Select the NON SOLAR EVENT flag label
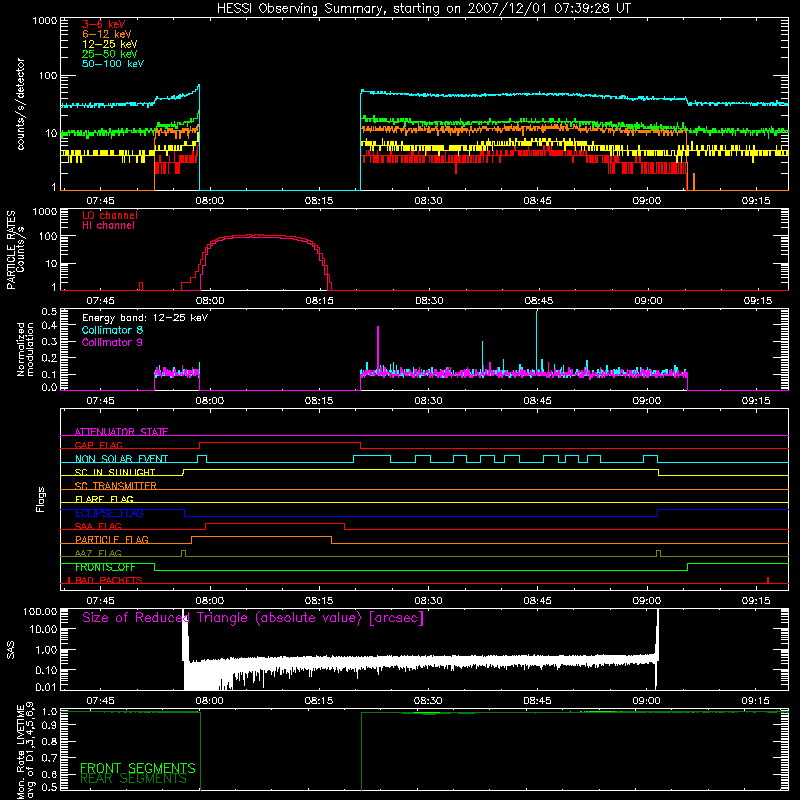The width and height of the screenshot is (800, 800). [x=121, y=459]
